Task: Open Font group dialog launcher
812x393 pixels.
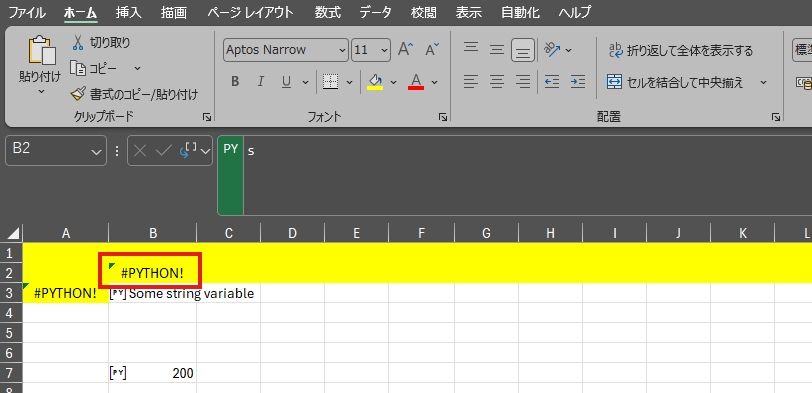Action: pos(442,118)
